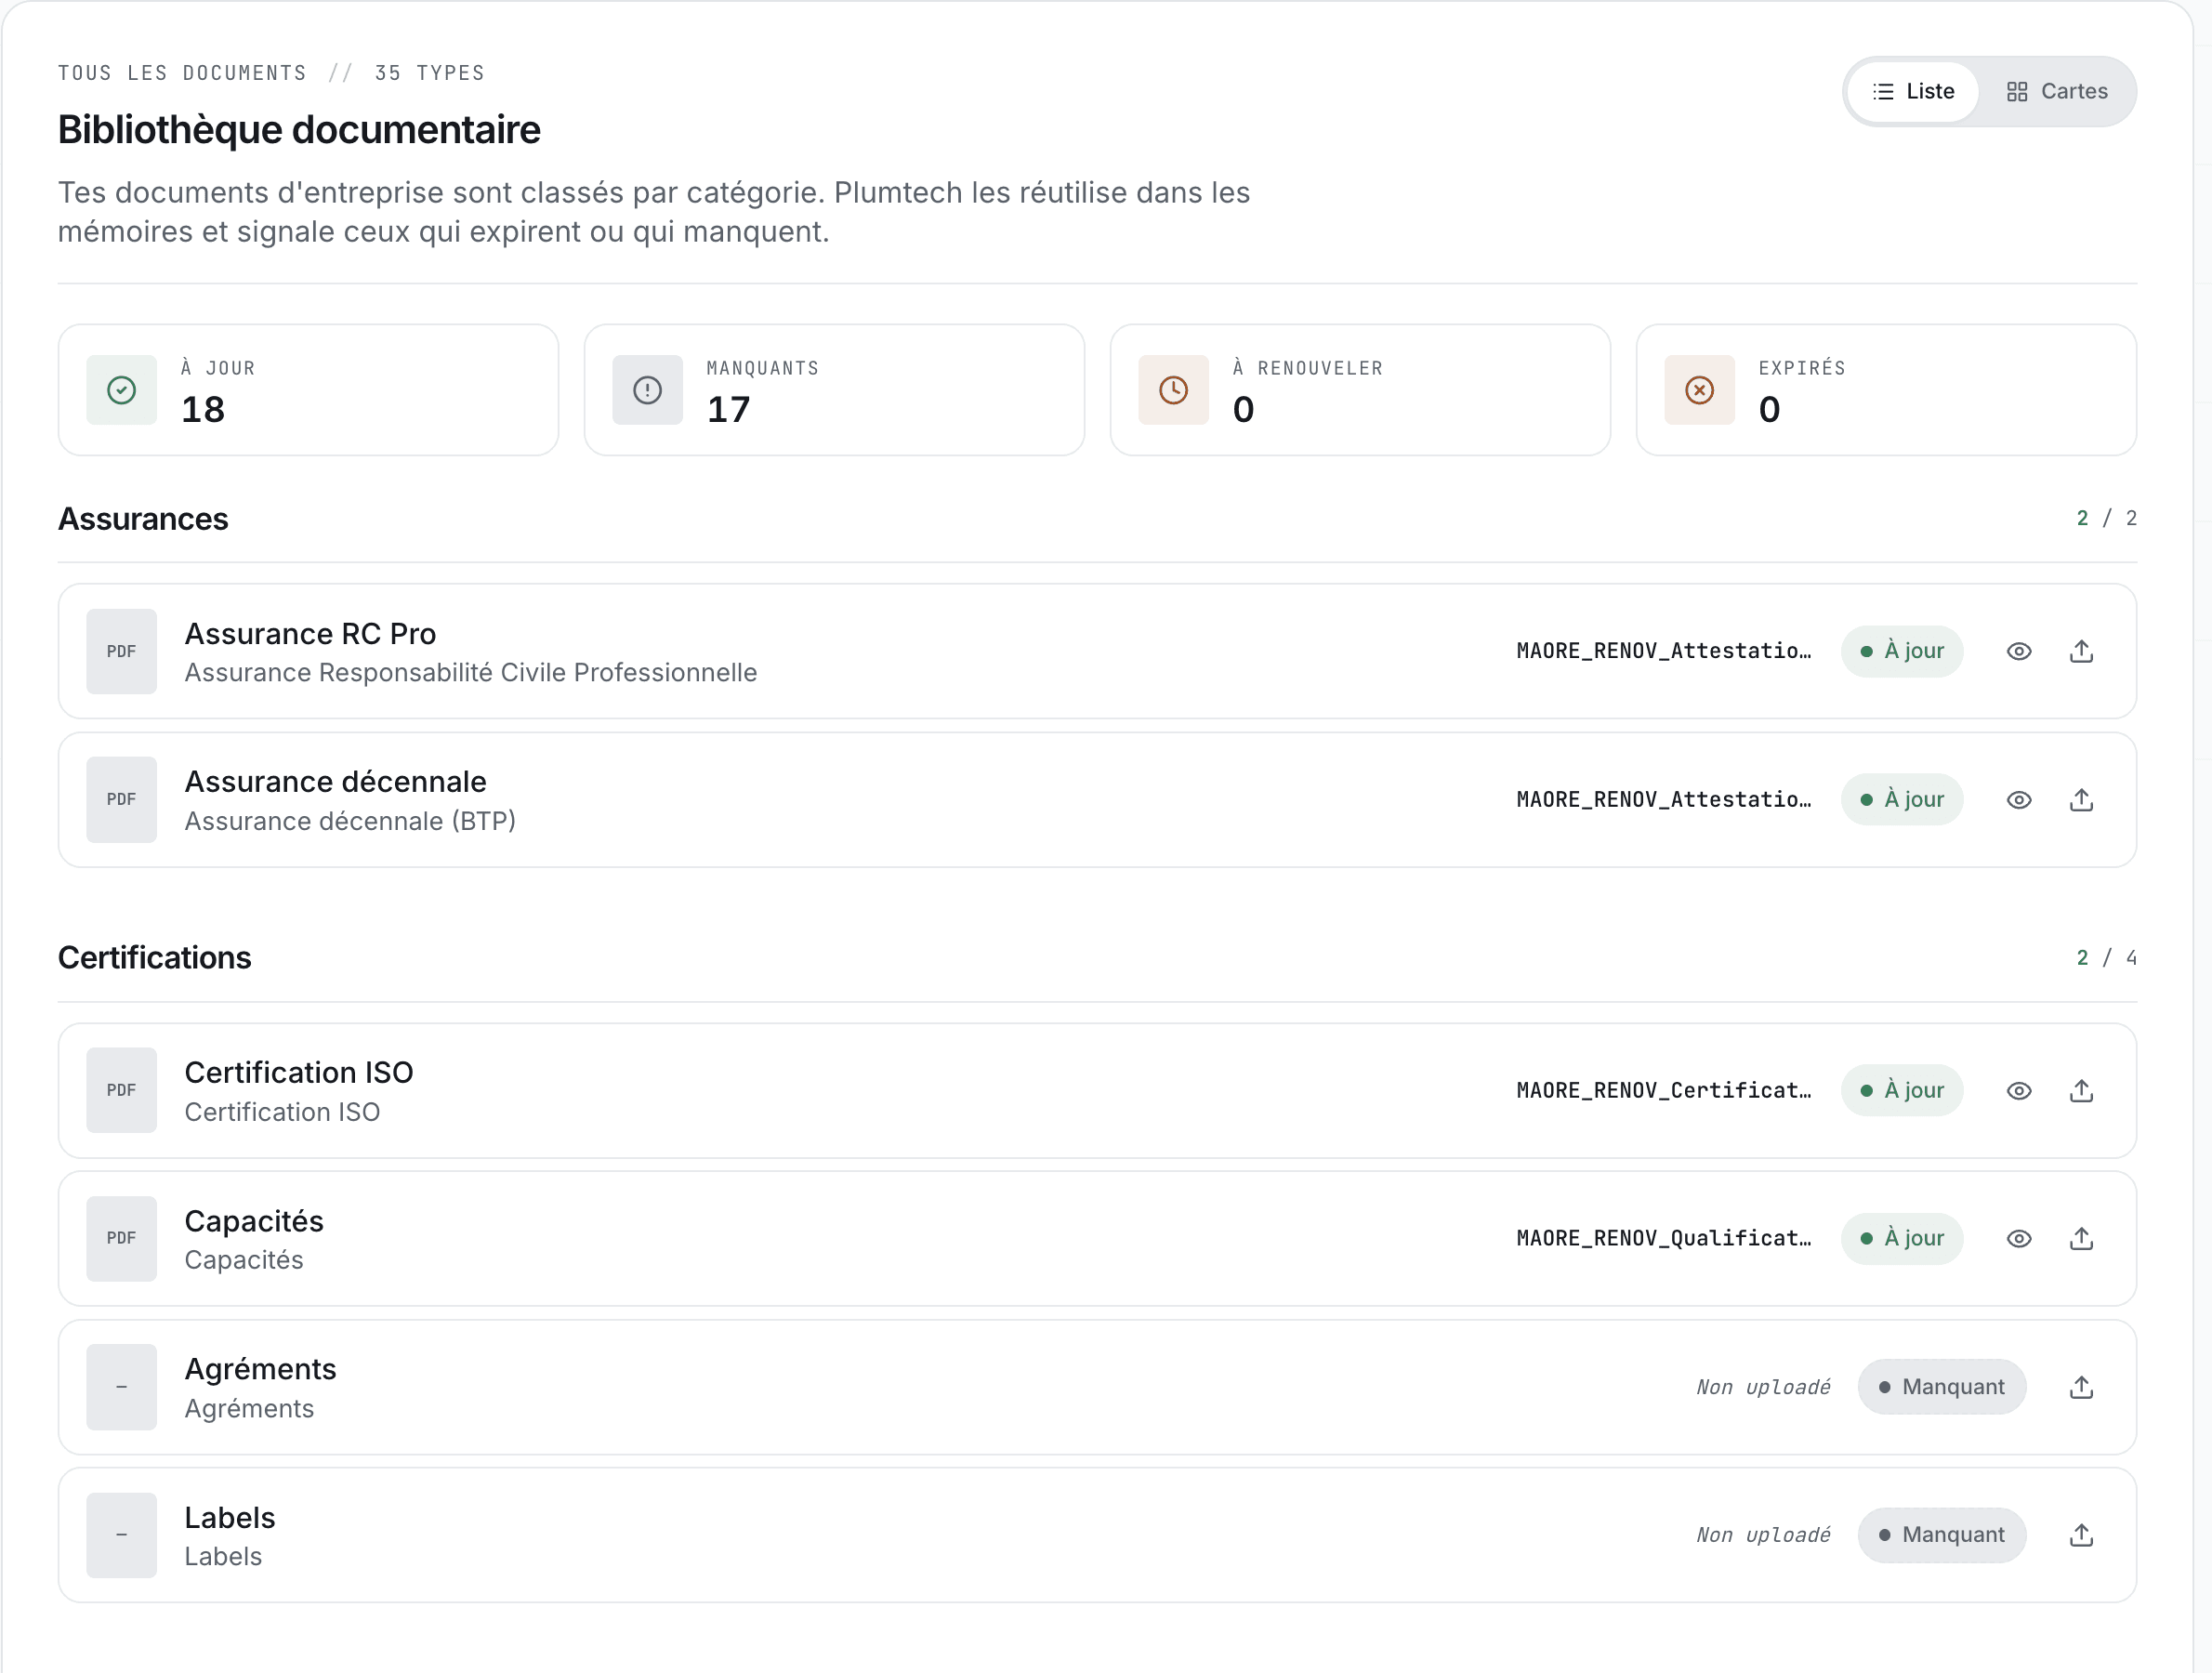Click the cross icon in Expirés card
This screenshot has width=2212, height=1673.
1699,390
